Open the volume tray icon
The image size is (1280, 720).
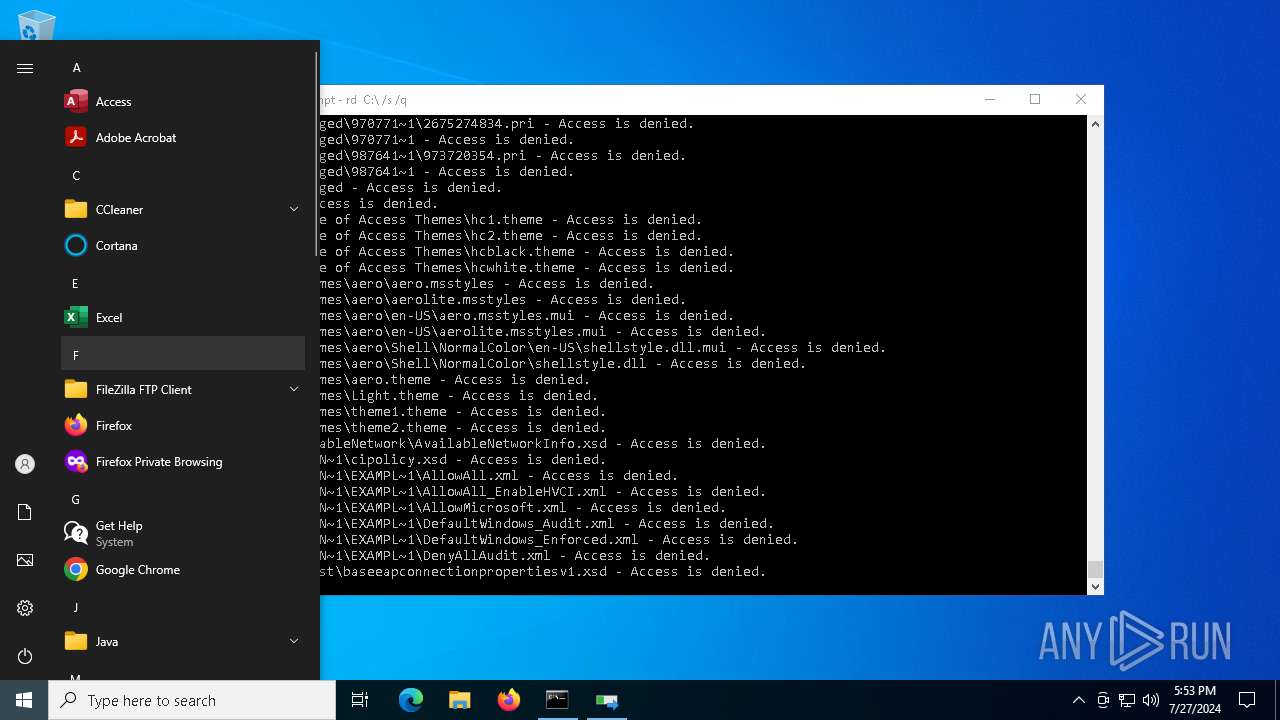pyautogui.click(x=1151, y=700)
